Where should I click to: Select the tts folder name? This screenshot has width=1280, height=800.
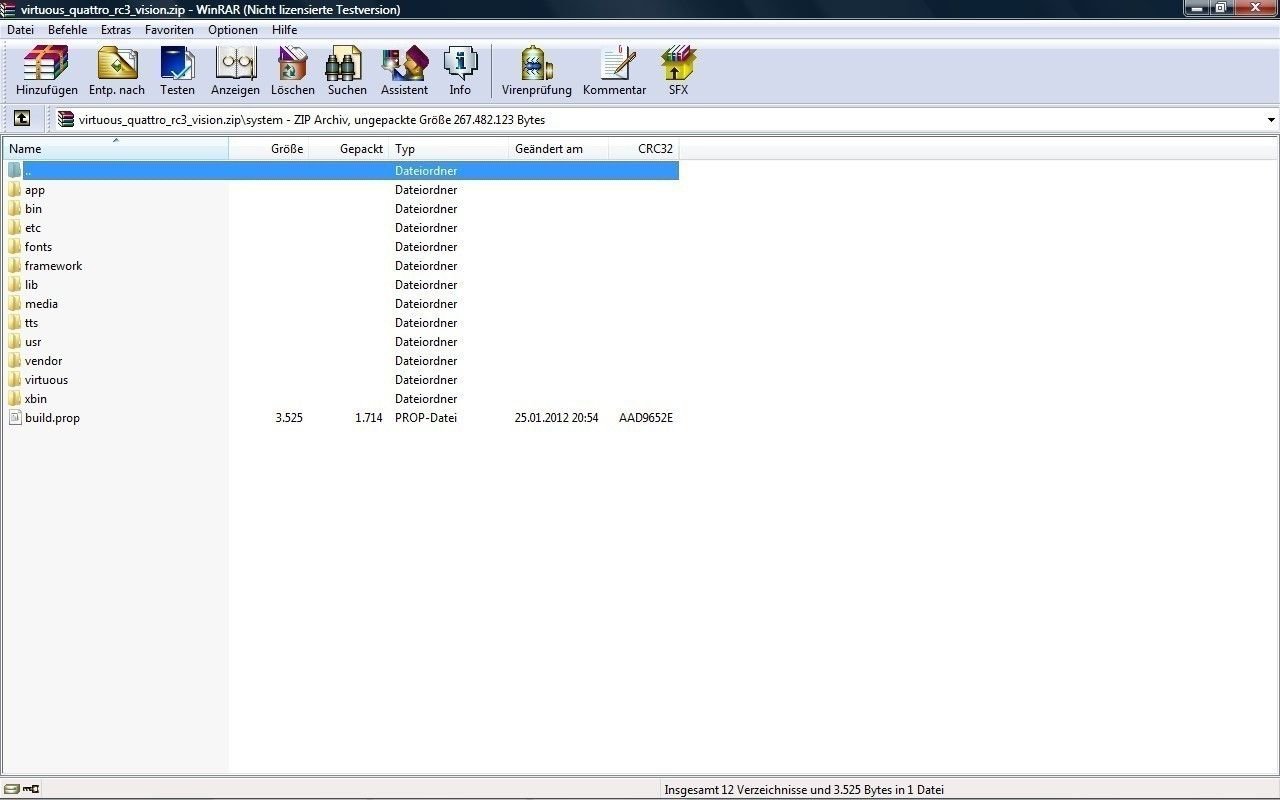[31, 323]
